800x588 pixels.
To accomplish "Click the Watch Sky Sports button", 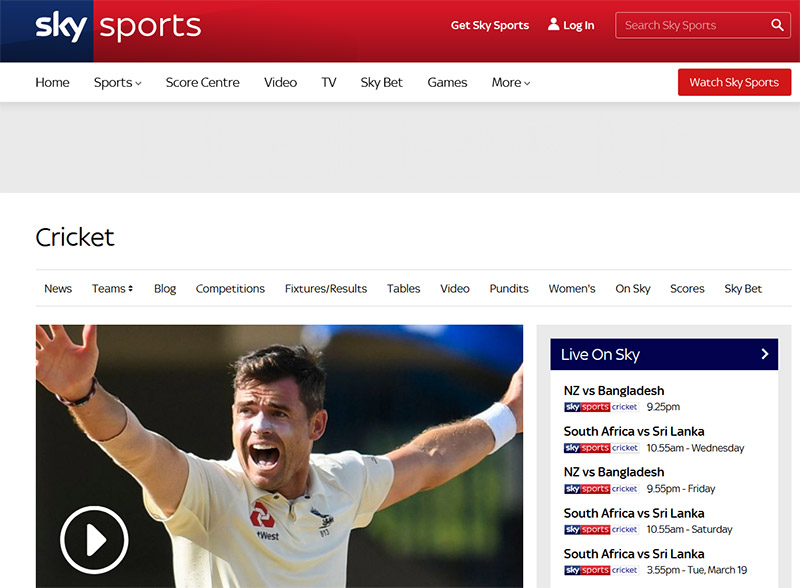I will coord(734,82).
